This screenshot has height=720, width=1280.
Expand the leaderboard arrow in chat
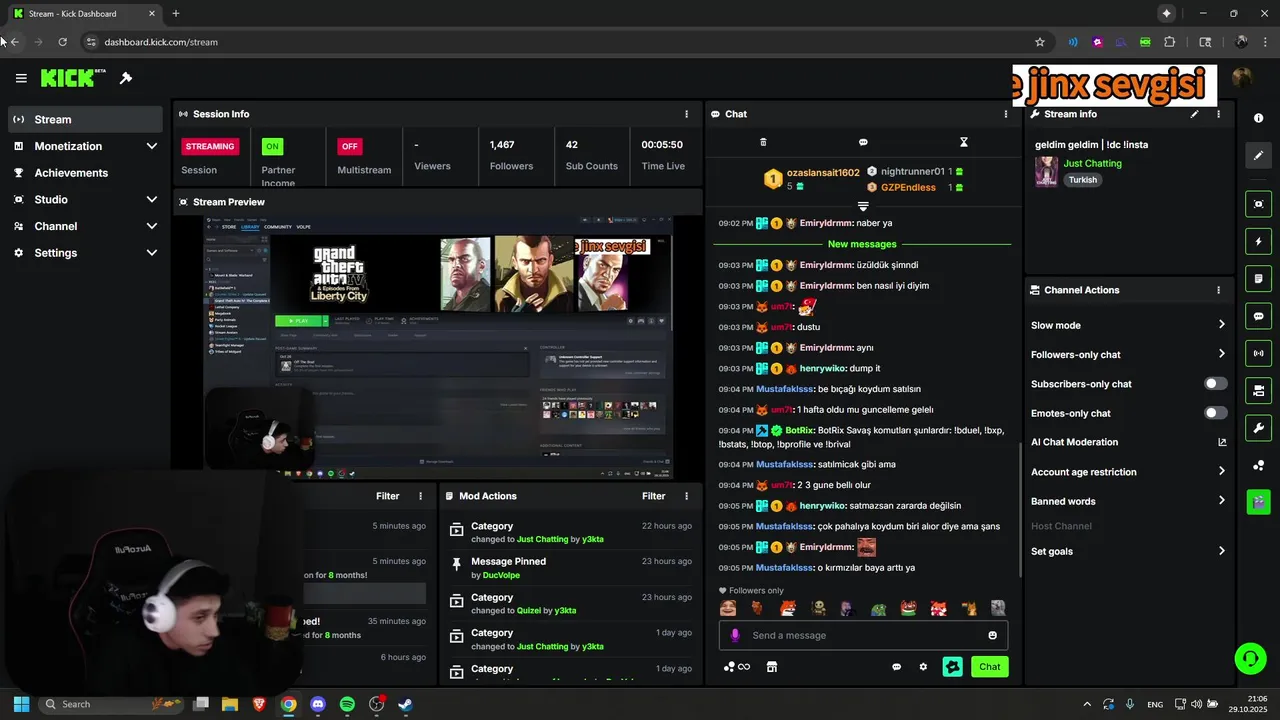tap(863, 206)
